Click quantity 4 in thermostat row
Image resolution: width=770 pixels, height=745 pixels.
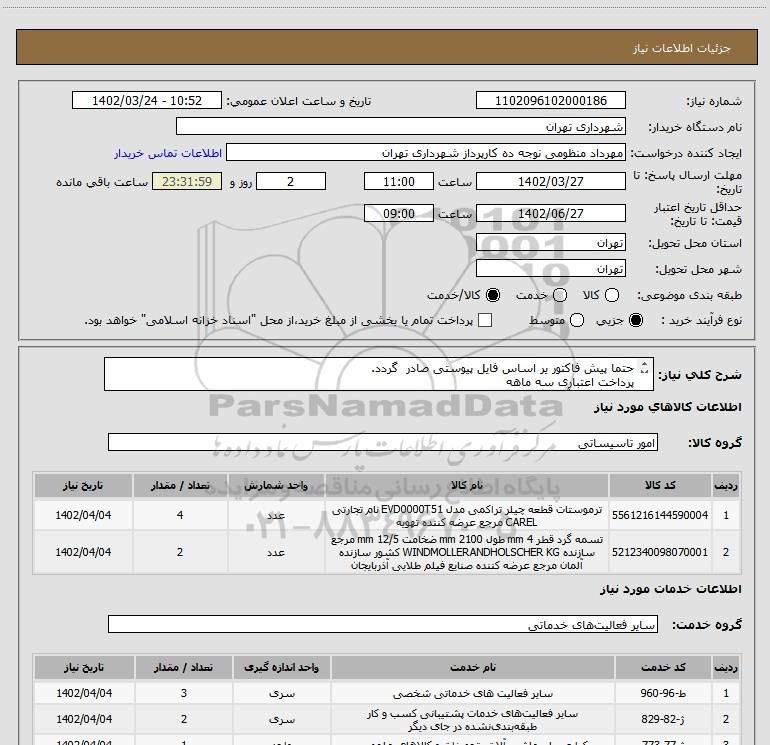[x=180, y=515]
